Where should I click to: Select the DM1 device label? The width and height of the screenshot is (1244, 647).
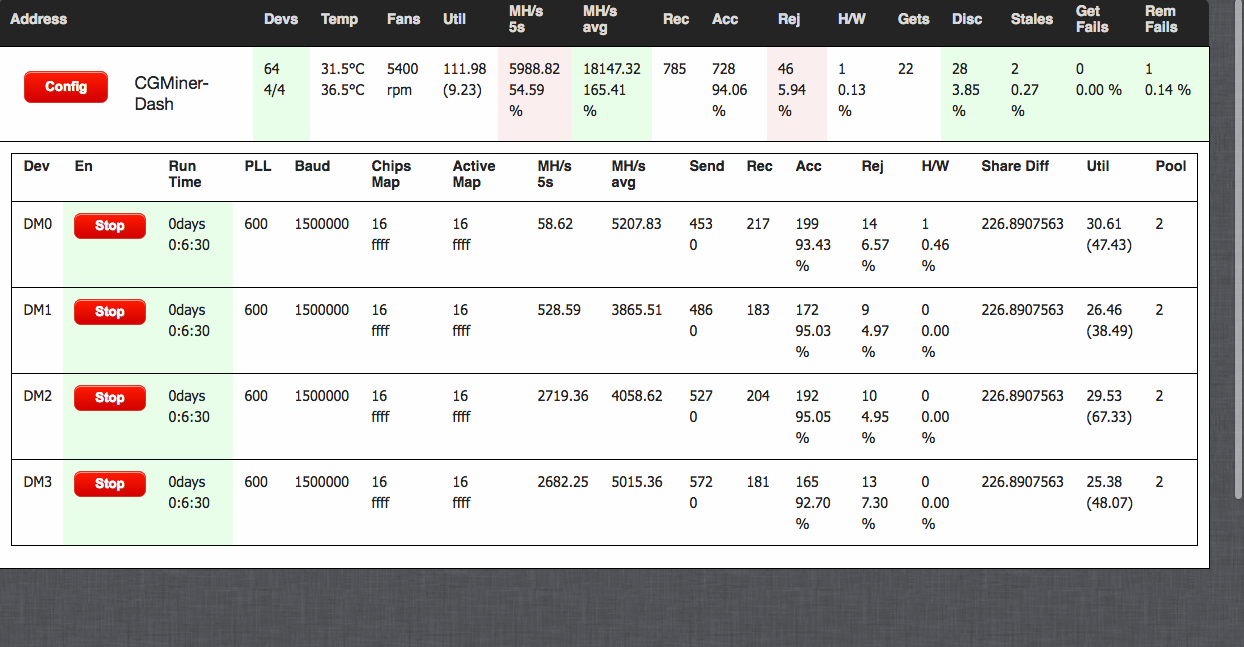pos(38,310)
